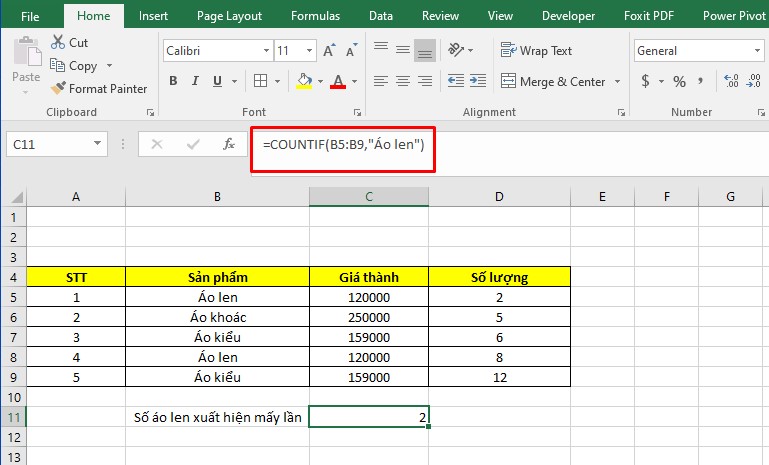Click the Paste clipboard icon

26,51
